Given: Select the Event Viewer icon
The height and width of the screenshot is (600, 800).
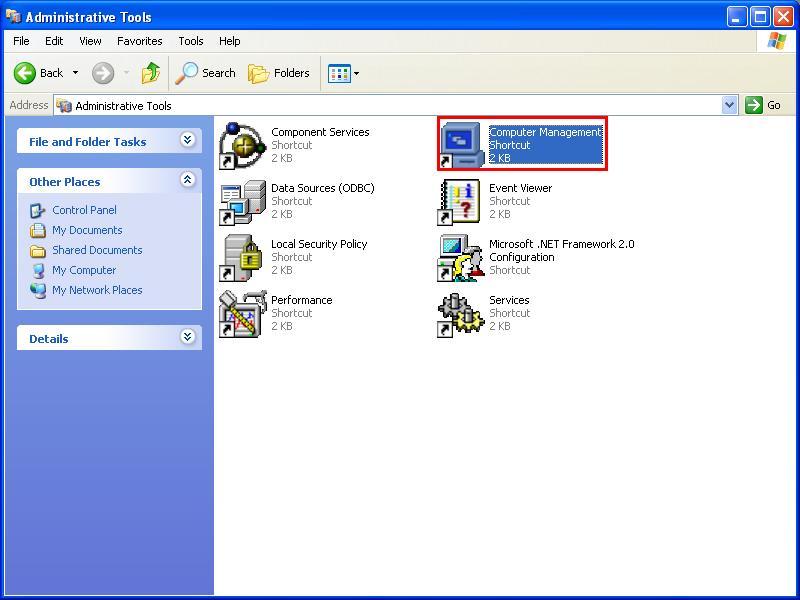Looking at the screenshot, I should coord(460,202).
